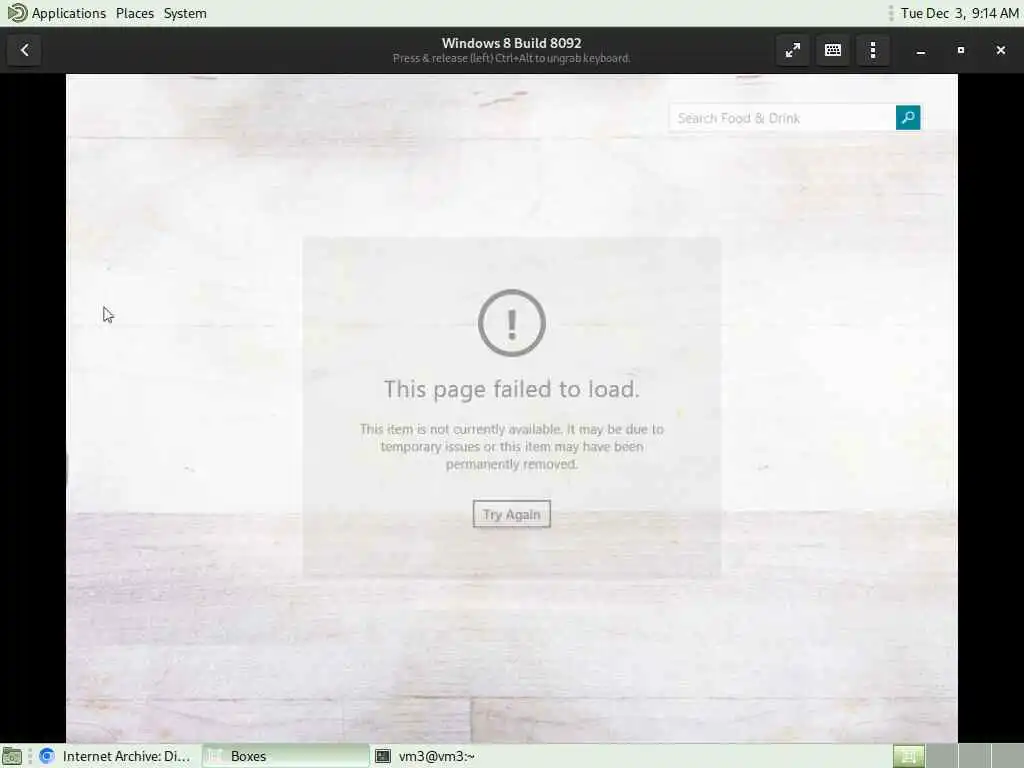Click the browser icon in the taskbar
The image size is (1024, 768).
(46, 756)
